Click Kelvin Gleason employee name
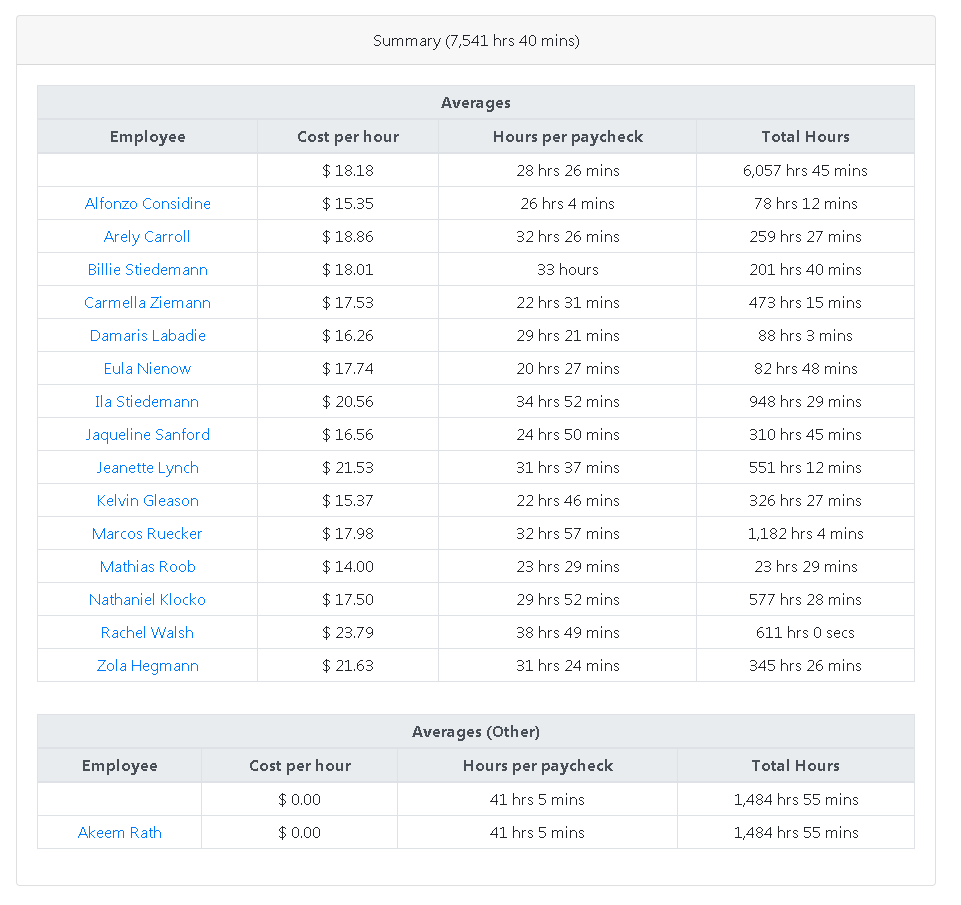The height and width of the screenshot is (905, 961). point(147,501)
